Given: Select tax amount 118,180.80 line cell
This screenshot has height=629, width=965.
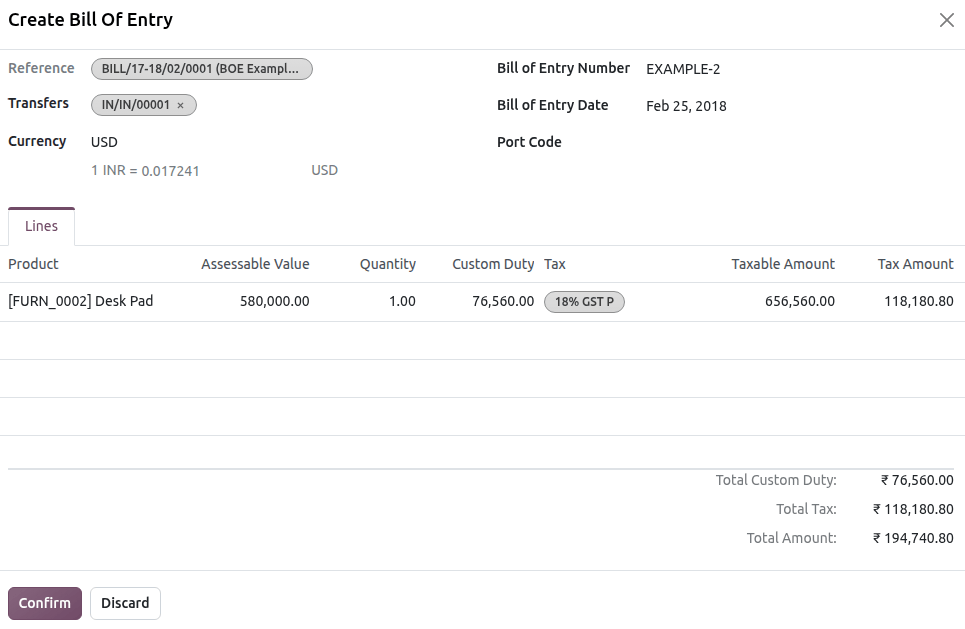Looking at the screenshot, I should (918, 302).
